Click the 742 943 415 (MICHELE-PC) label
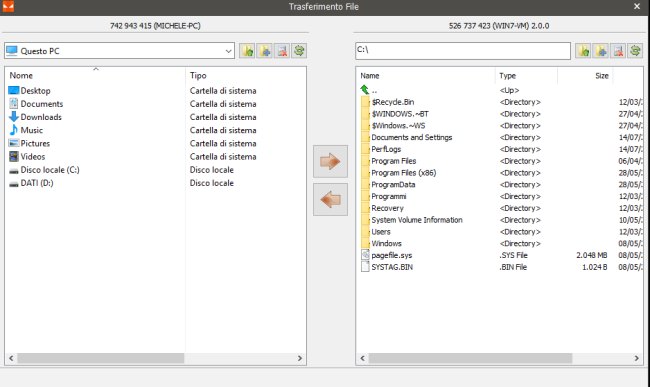This screenshot has height=387, width=650. [x=155, y=26]
